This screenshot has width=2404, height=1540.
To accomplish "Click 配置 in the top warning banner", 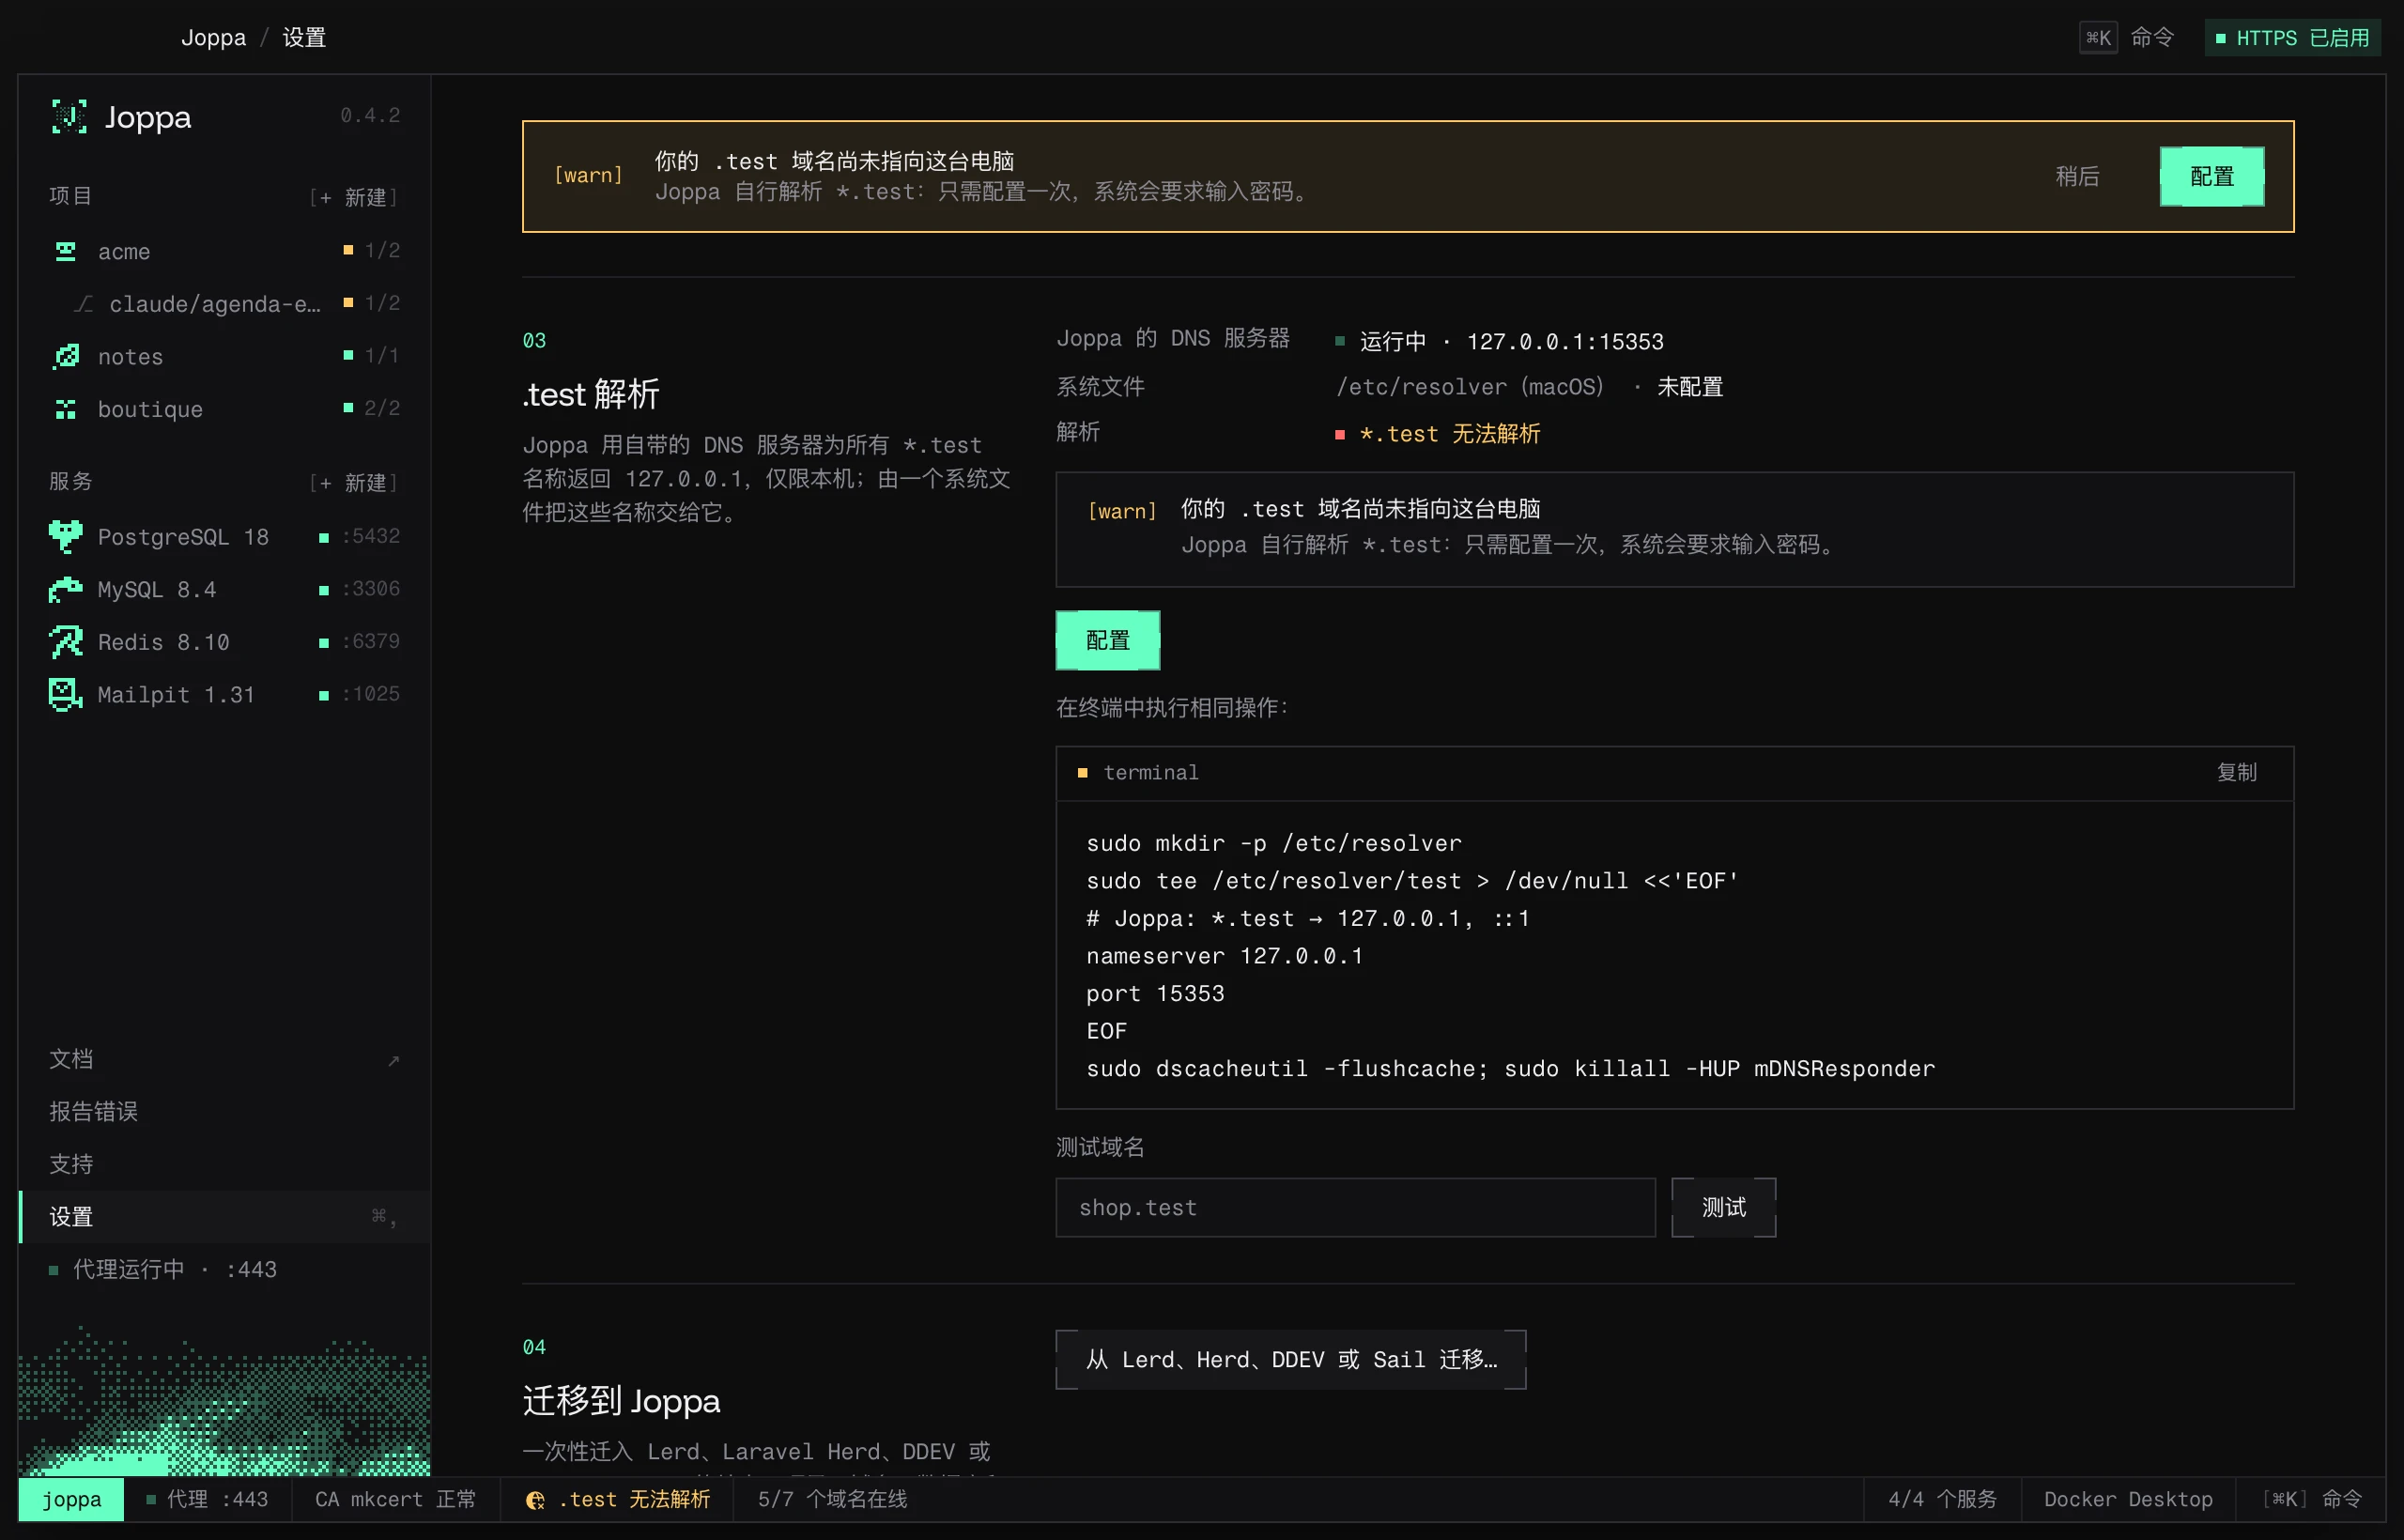I will 2212,176.
